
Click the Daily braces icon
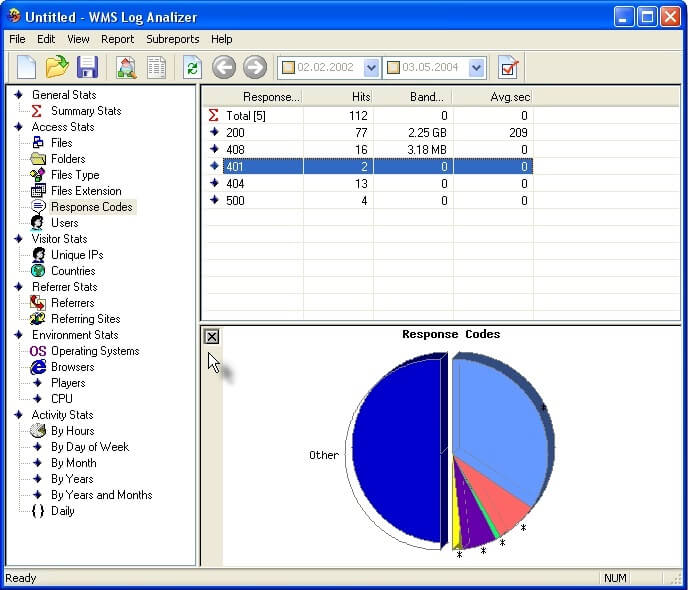tap(38, 511)
